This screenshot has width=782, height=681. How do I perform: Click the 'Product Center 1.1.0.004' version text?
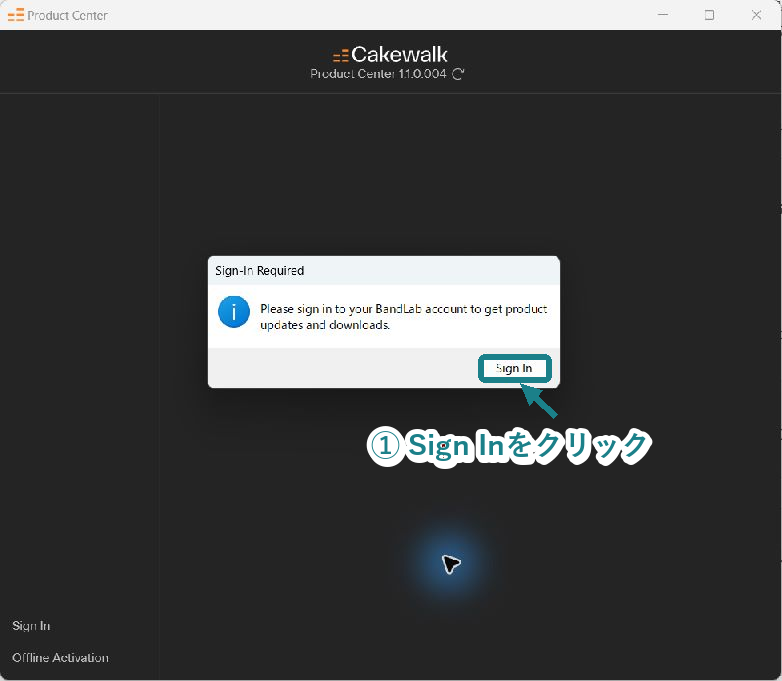(378, 74)
